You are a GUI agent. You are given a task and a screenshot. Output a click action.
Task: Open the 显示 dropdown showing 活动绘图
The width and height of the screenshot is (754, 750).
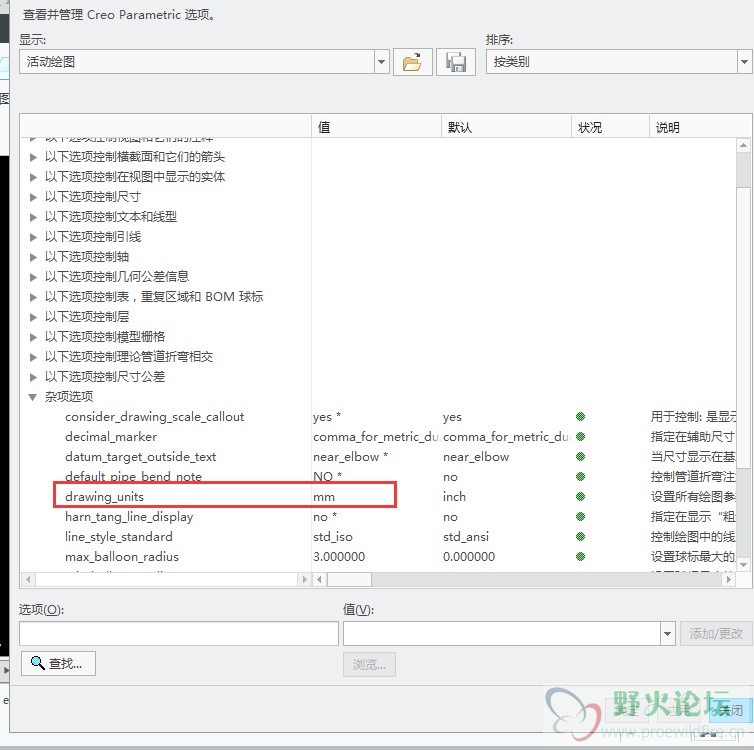381,62
